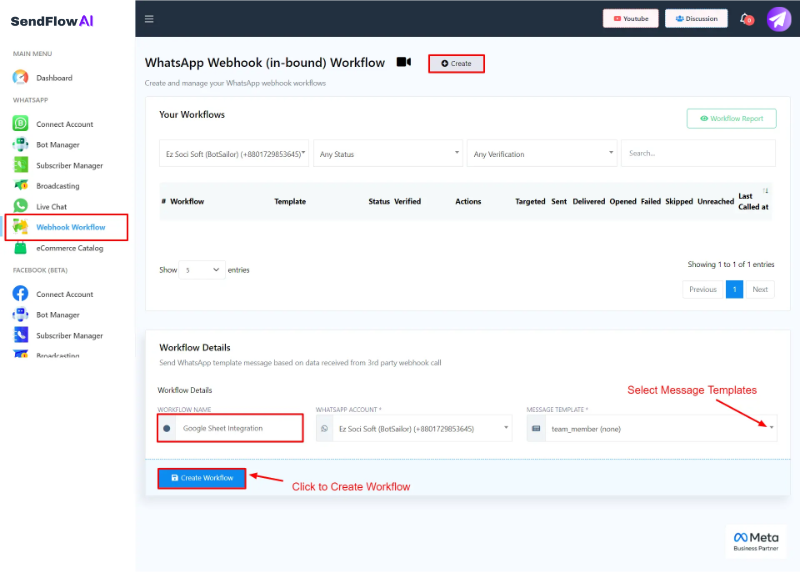Image resolution: width=800 pixels, height=572 pixels.
Task: Click the Template column header
Action: click(x=290, y=202)
